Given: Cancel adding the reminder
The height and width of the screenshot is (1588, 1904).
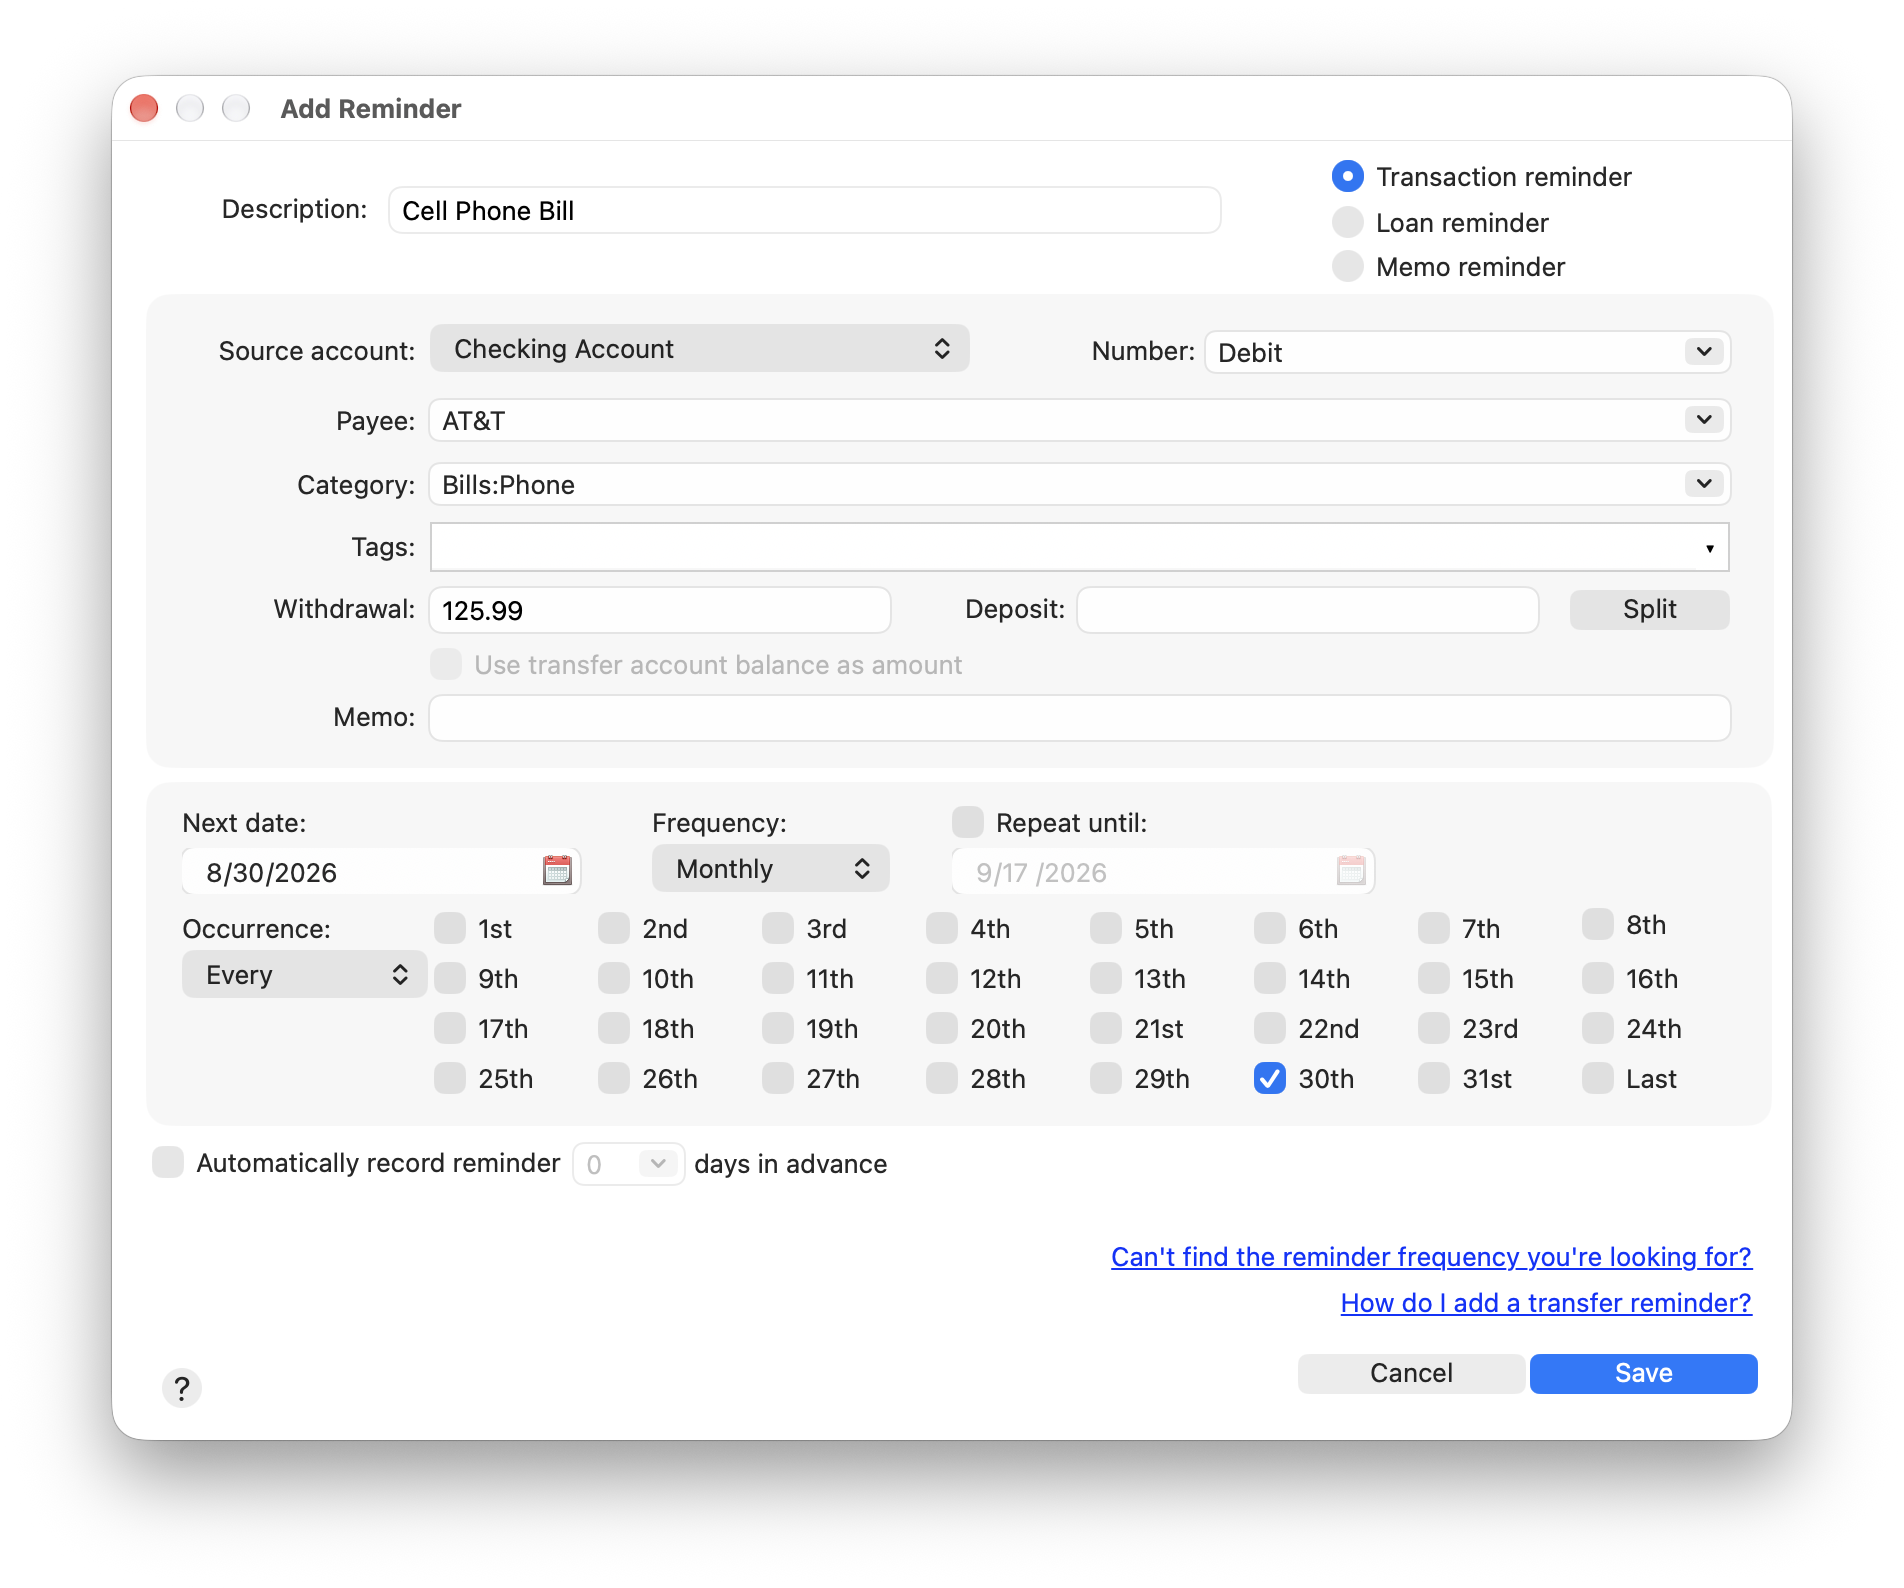Looking at the screenshot, I should 1411,1373.
